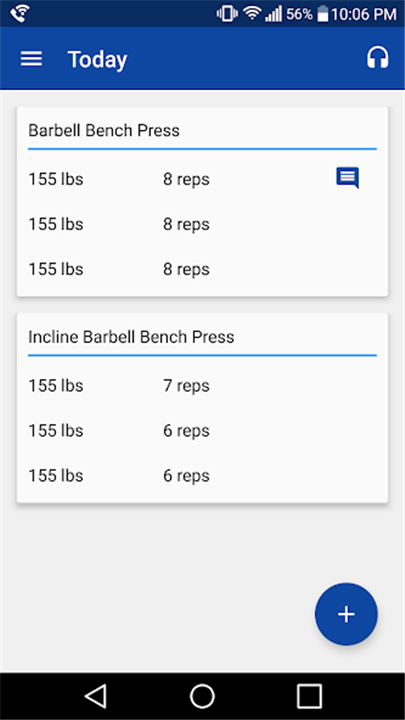Select third Barbell Bench Press 155 lbs set
Viewport: 405px width, 720px height.
coord(202,269)
